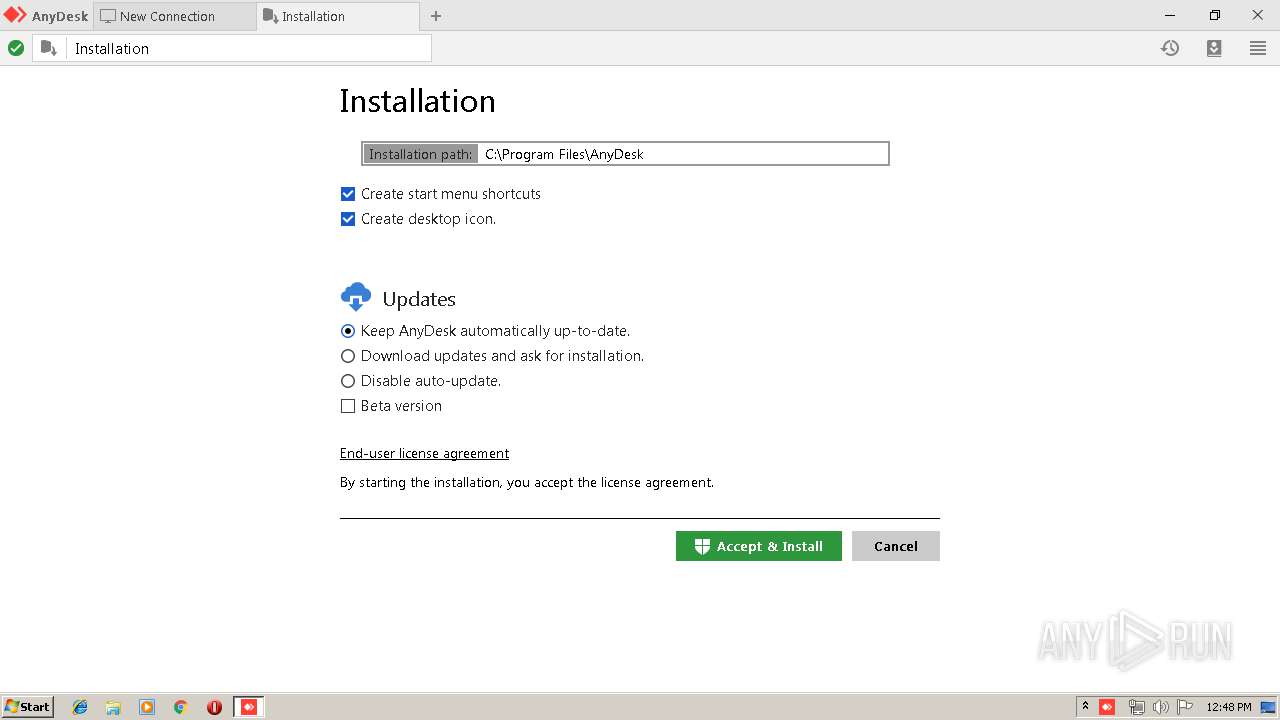Uncheck Create desktop icon
The height and width of the screenshot is (720, 1280).
(348, 219)
